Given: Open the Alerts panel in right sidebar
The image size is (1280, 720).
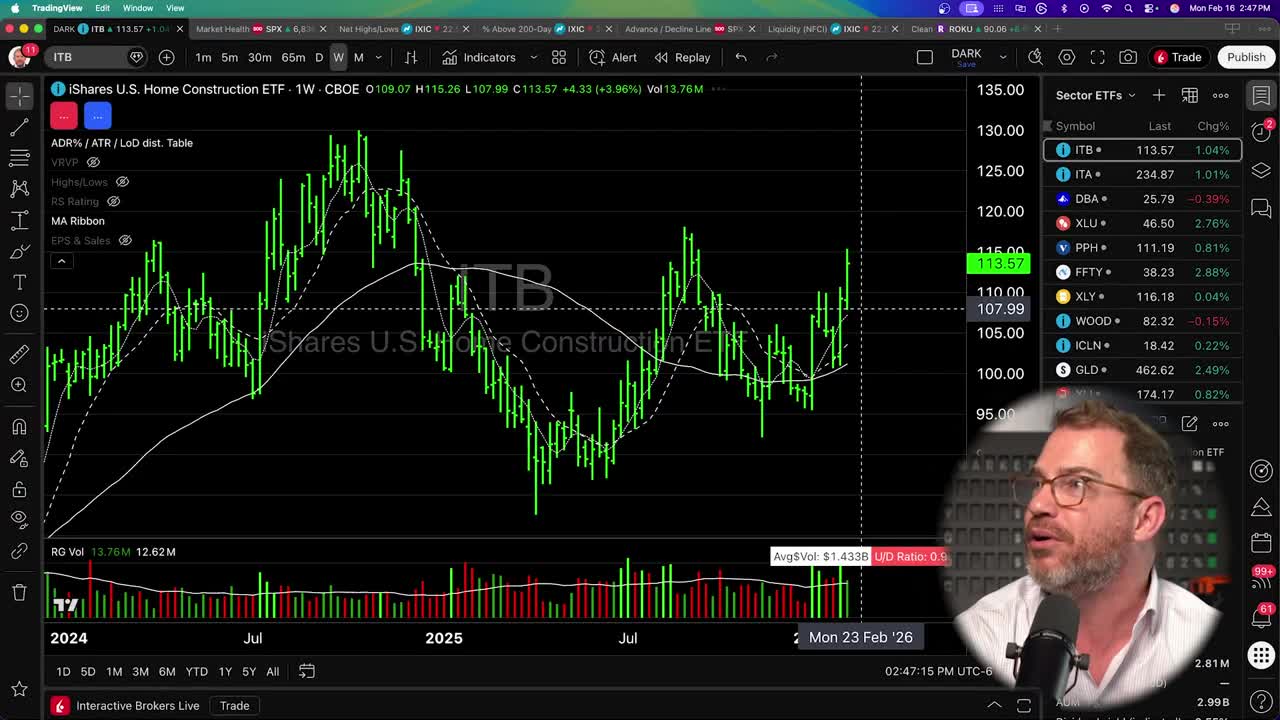Looking at the screenshot, I should coord(1261,131).
